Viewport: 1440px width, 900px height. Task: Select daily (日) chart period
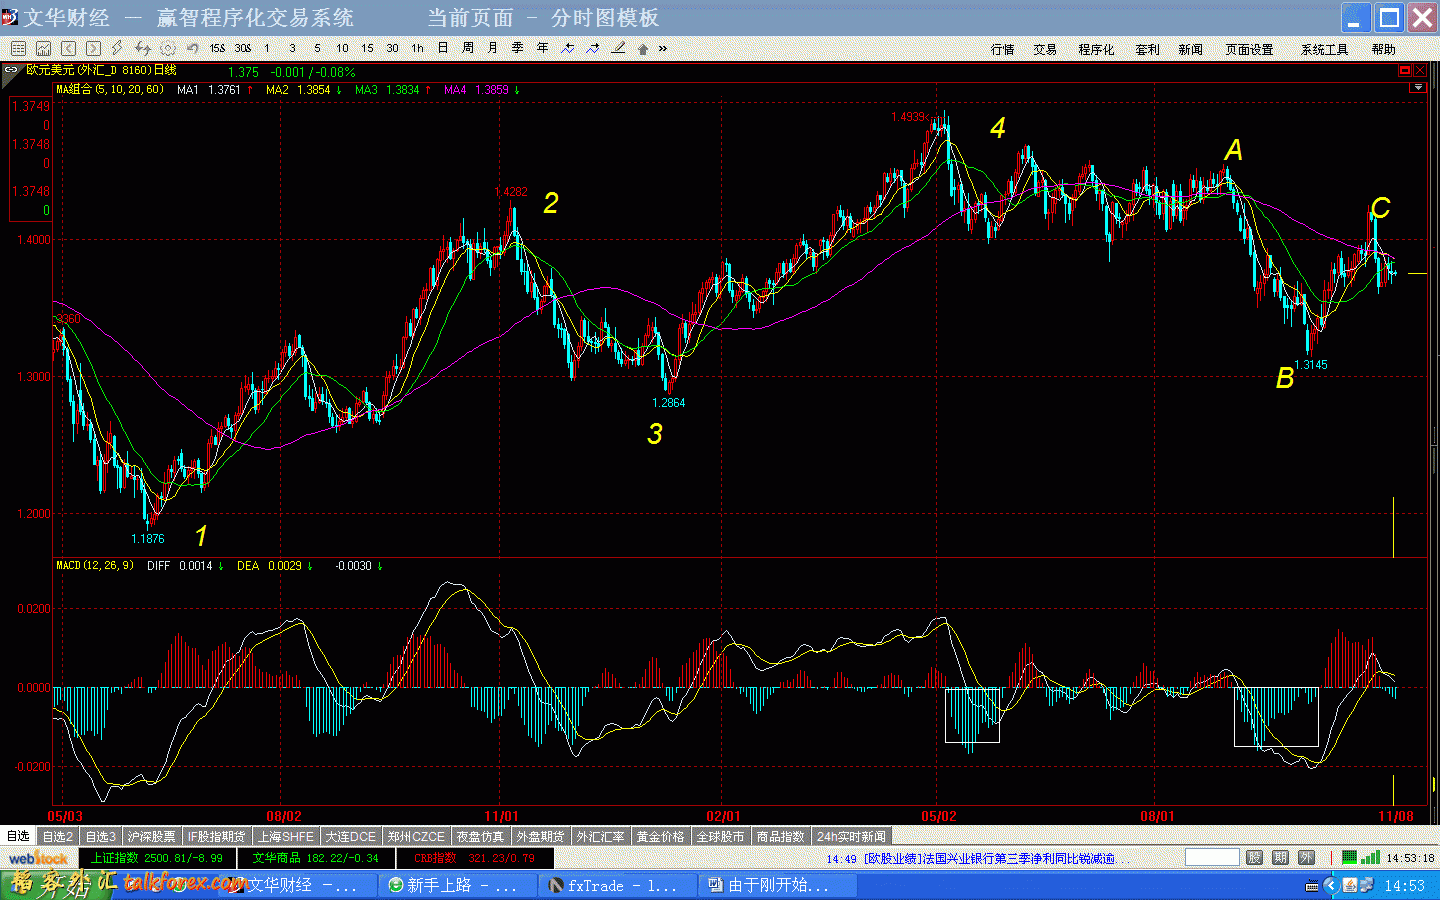442,48
